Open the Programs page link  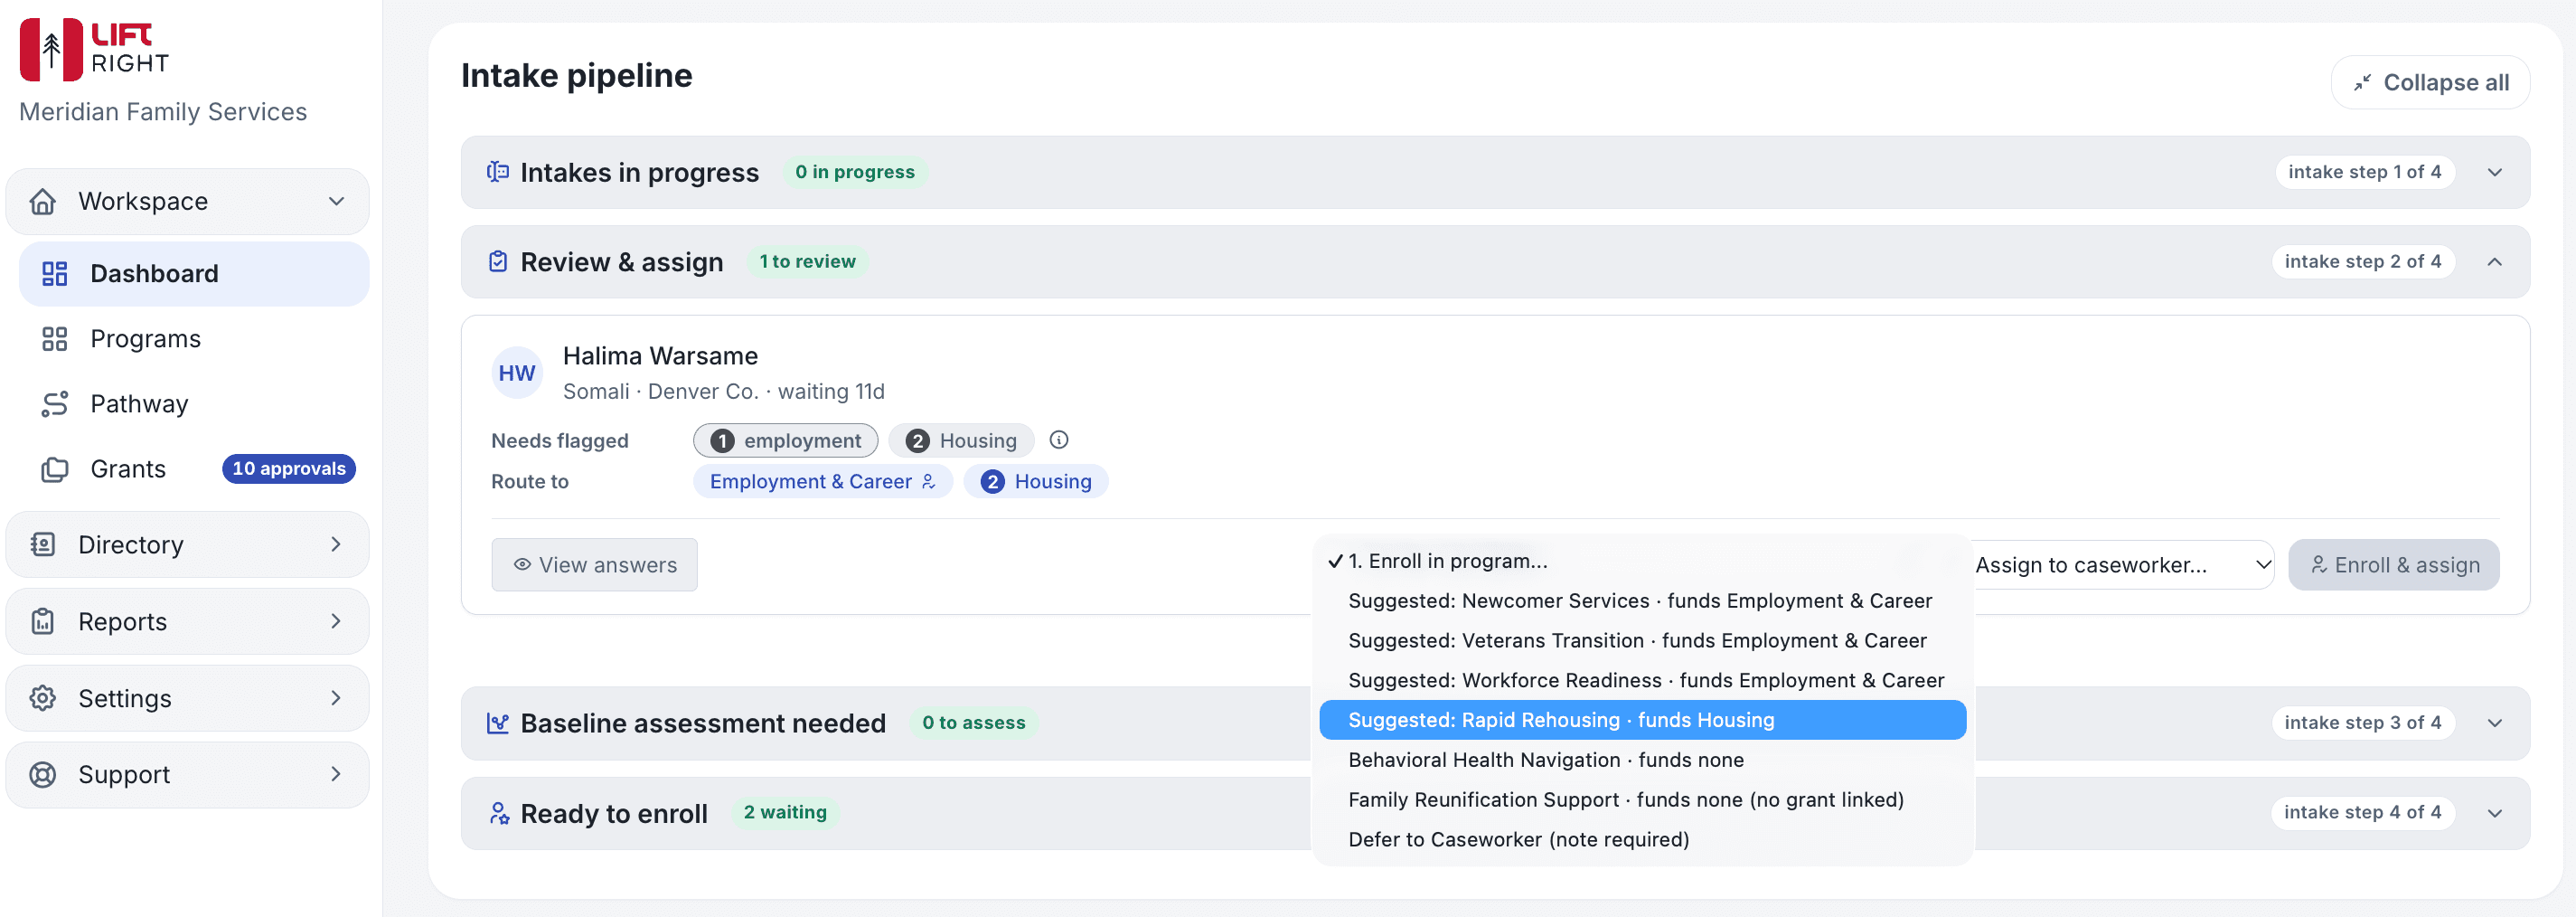click(x=194, y=339)
